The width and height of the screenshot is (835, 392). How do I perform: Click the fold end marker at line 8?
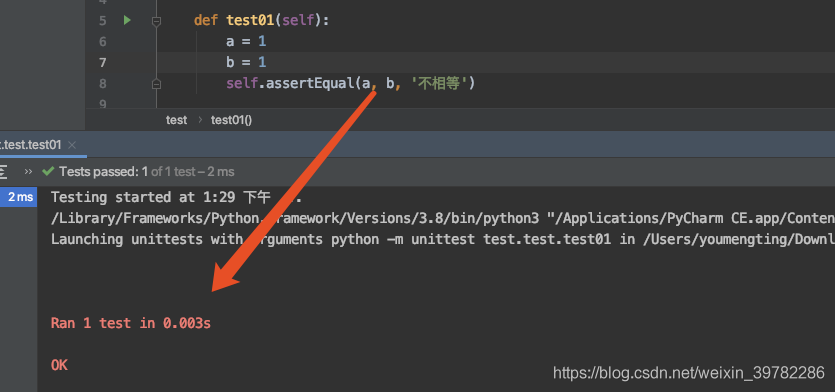[156, 84]
